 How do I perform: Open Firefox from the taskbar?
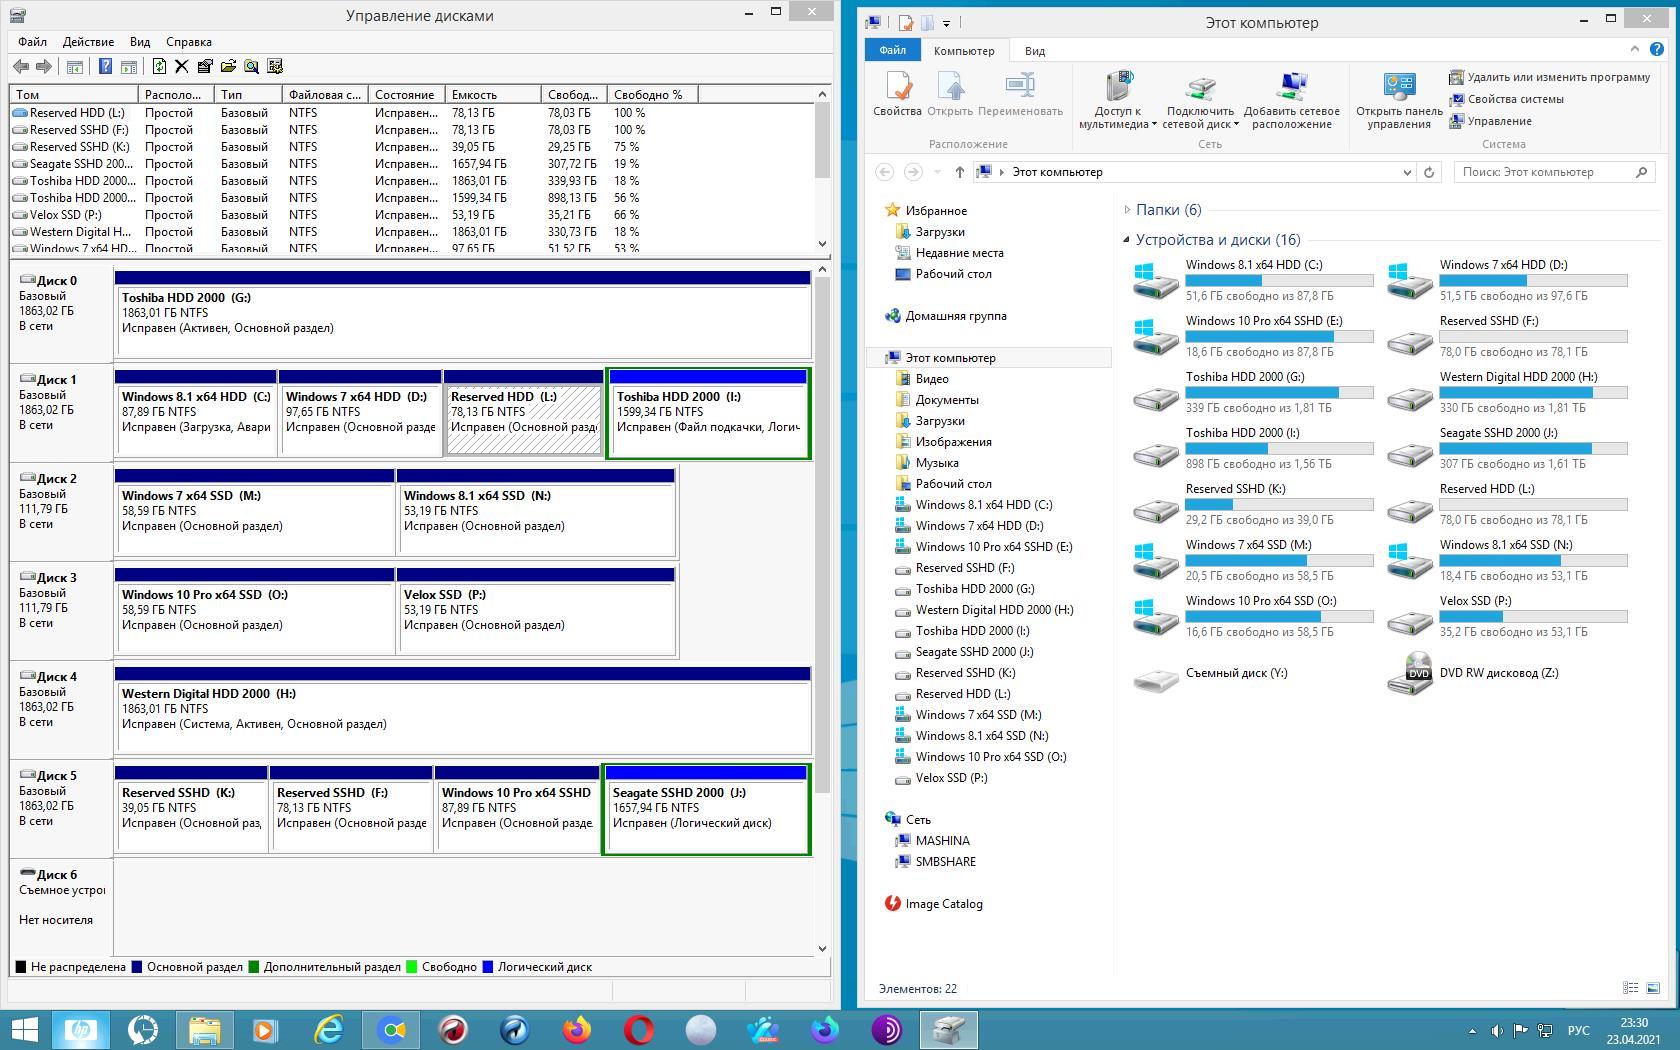[577, 1029]
